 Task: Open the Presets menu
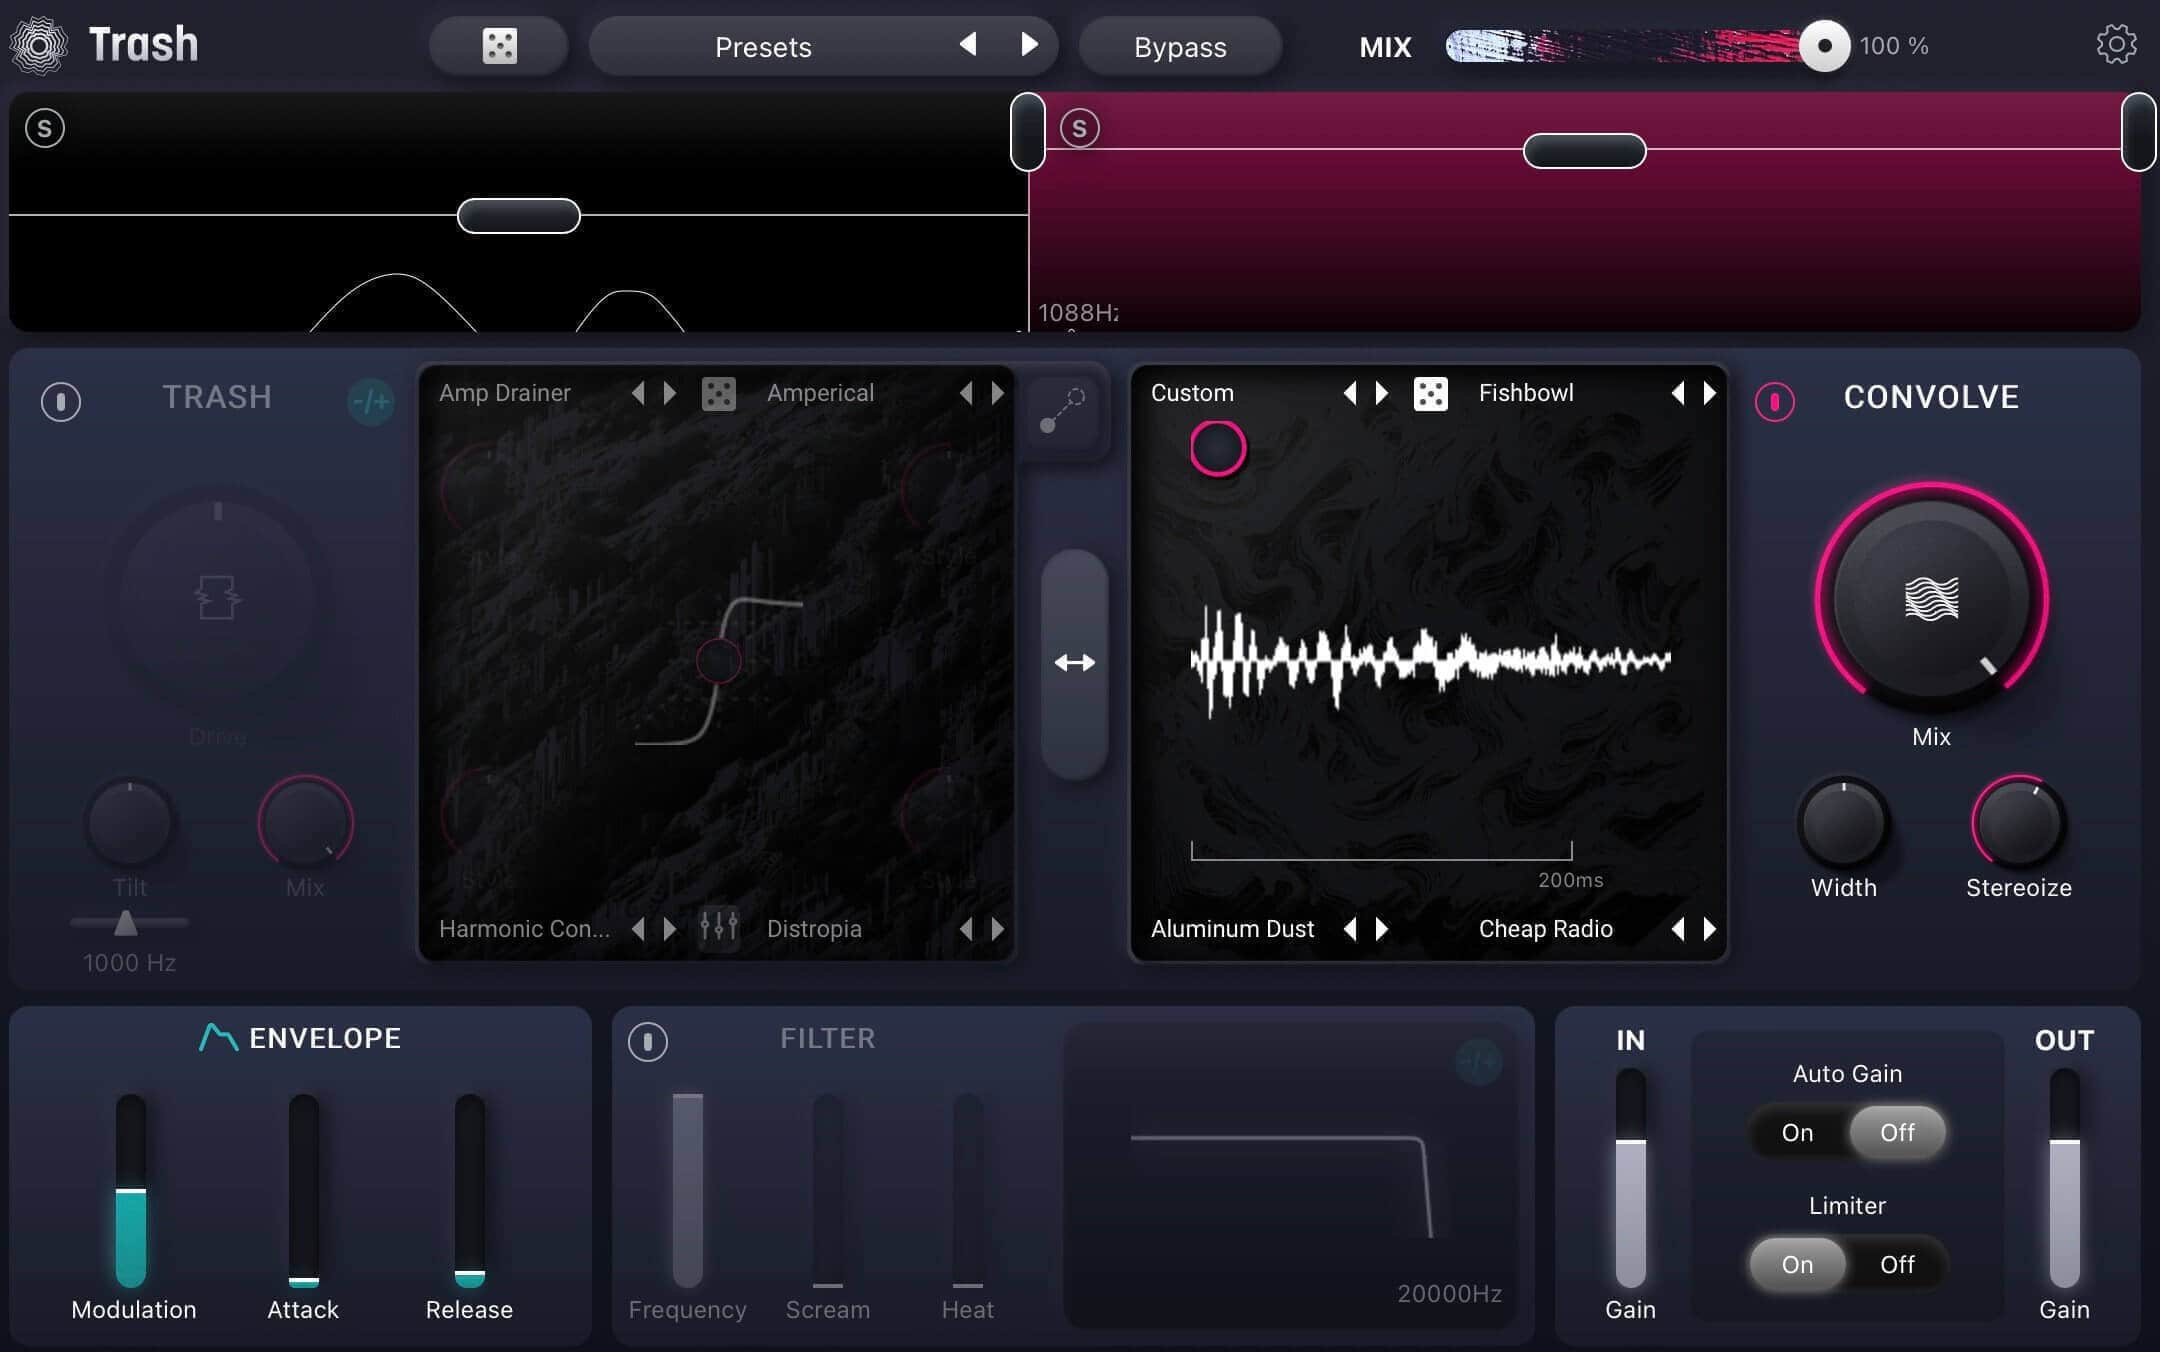[763, 46]
